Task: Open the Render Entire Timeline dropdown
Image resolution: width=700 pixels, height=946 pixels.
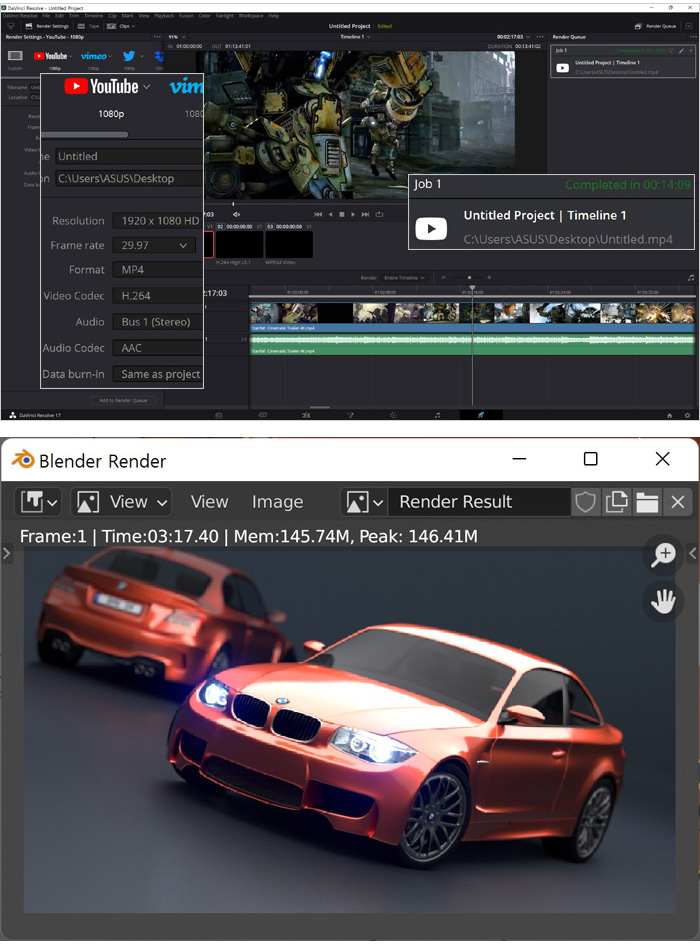Action: (404, 278)
